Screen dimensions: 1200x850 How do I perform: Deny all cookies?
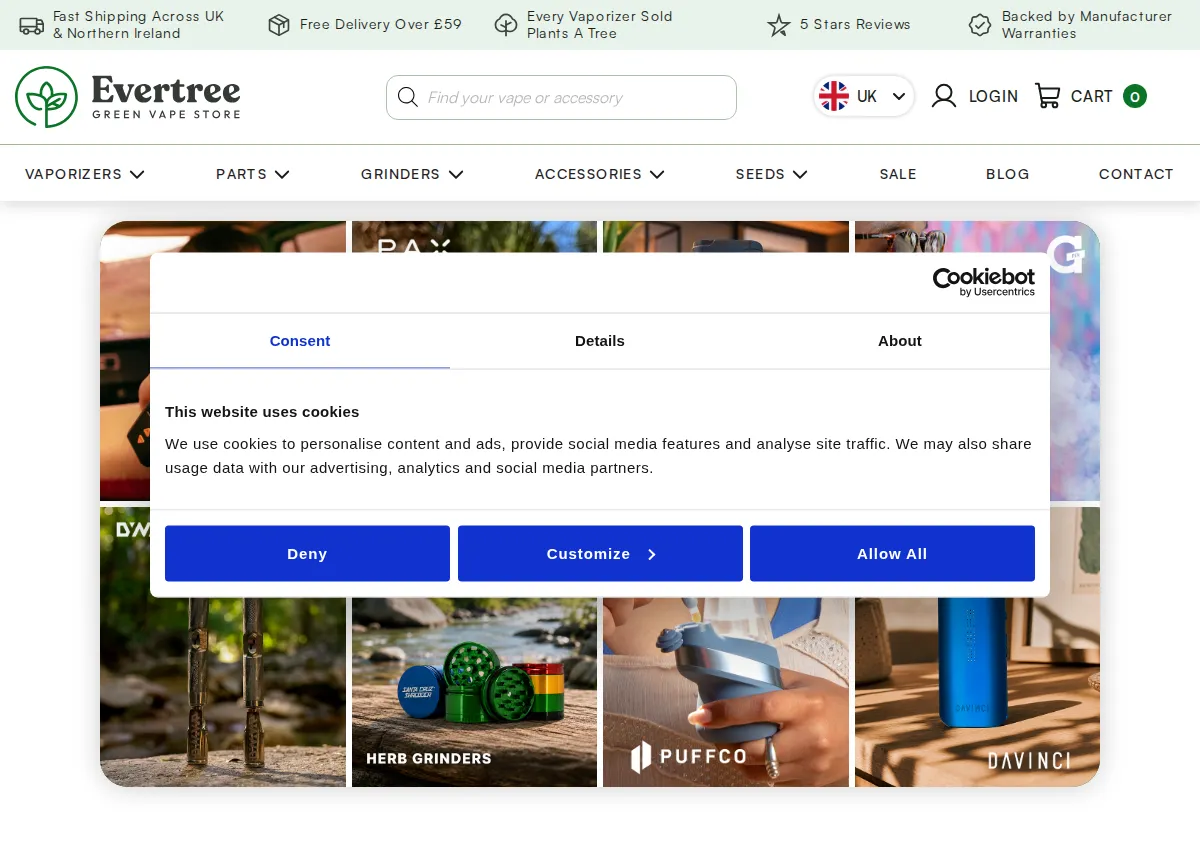(307, 553)
